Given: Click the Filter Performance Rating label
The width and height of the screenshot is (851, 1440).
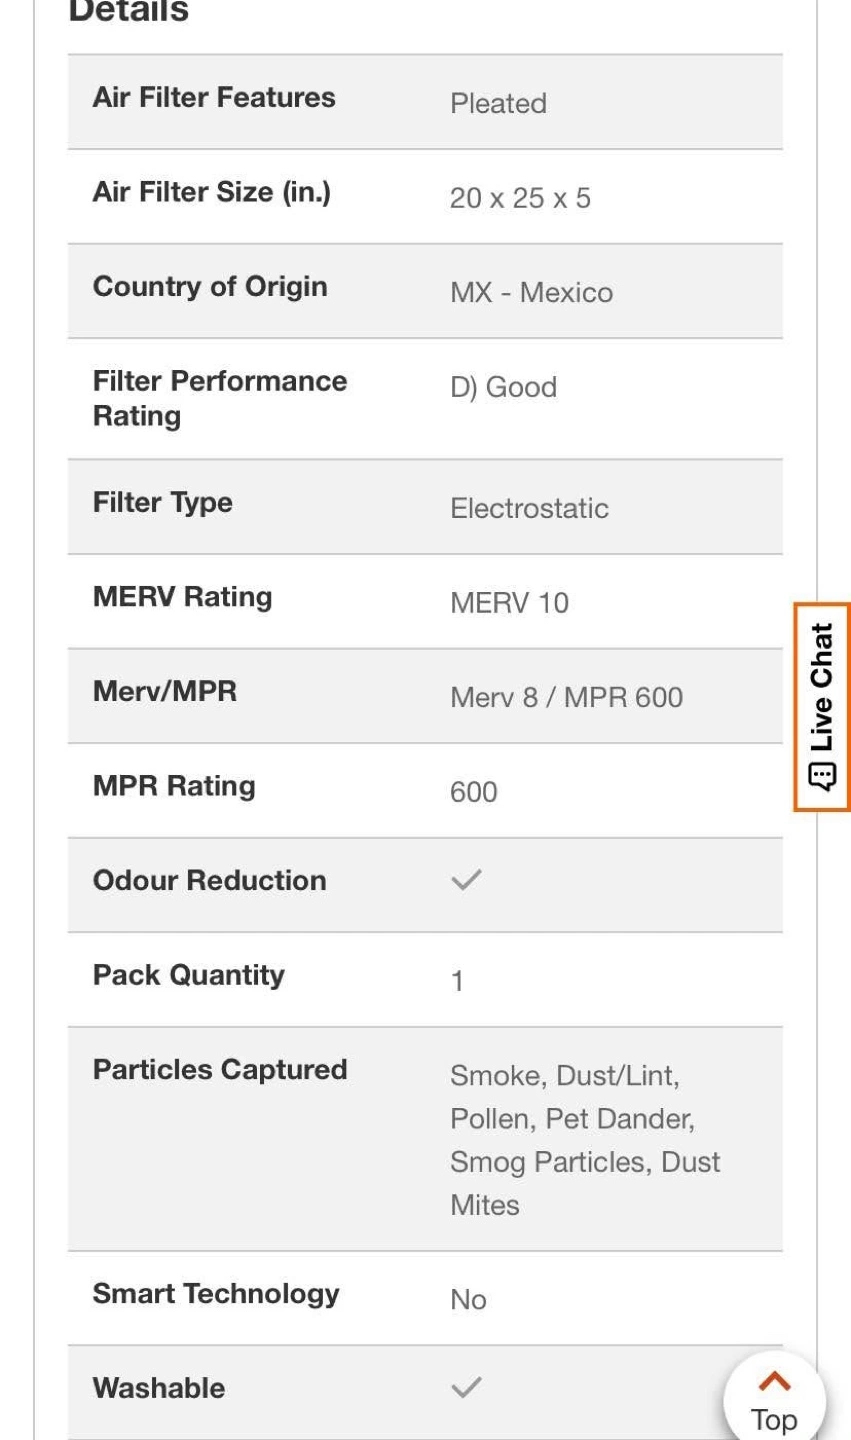Looking at the screenshot, I should coord(220,398).
